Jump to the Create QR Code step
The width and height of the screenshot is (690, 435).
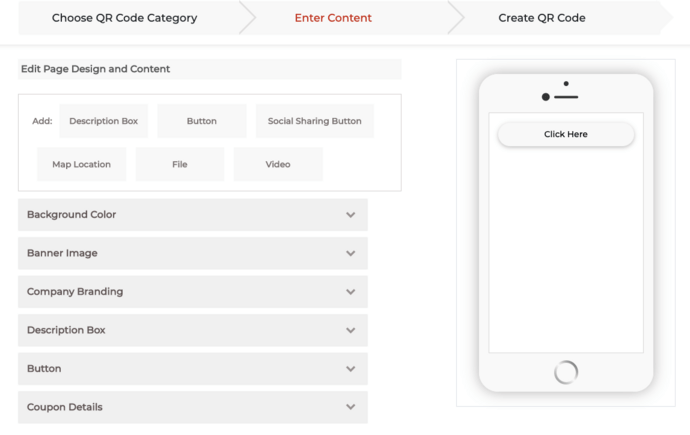[542, 18]
